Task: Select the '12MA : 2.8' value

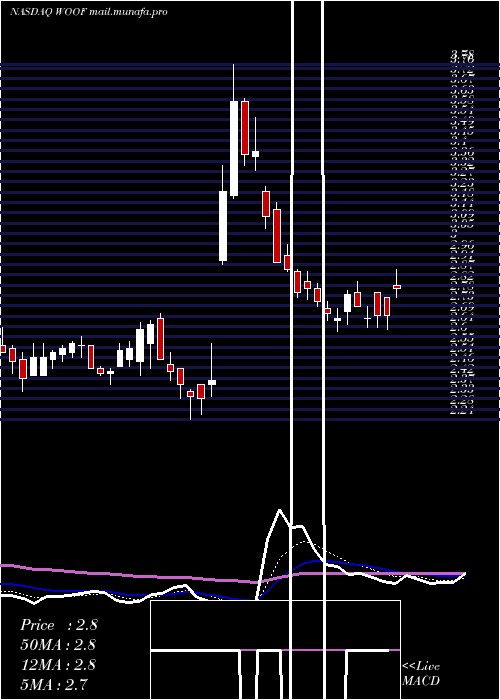Action: tap(58, 665)
